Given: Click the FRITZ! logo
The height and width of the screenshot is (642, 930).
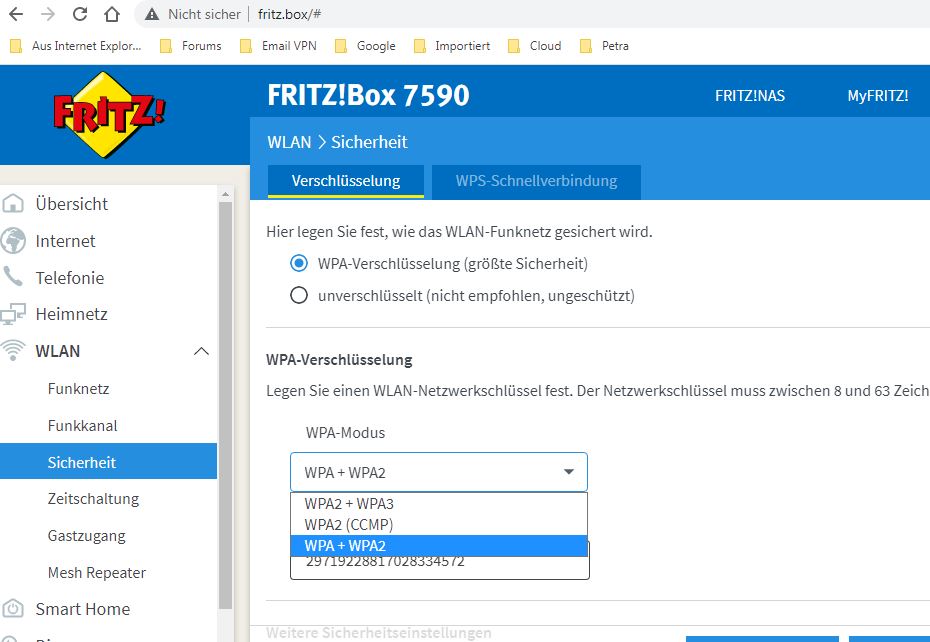Looking at the screenshot, I should [x=109, y=114].
